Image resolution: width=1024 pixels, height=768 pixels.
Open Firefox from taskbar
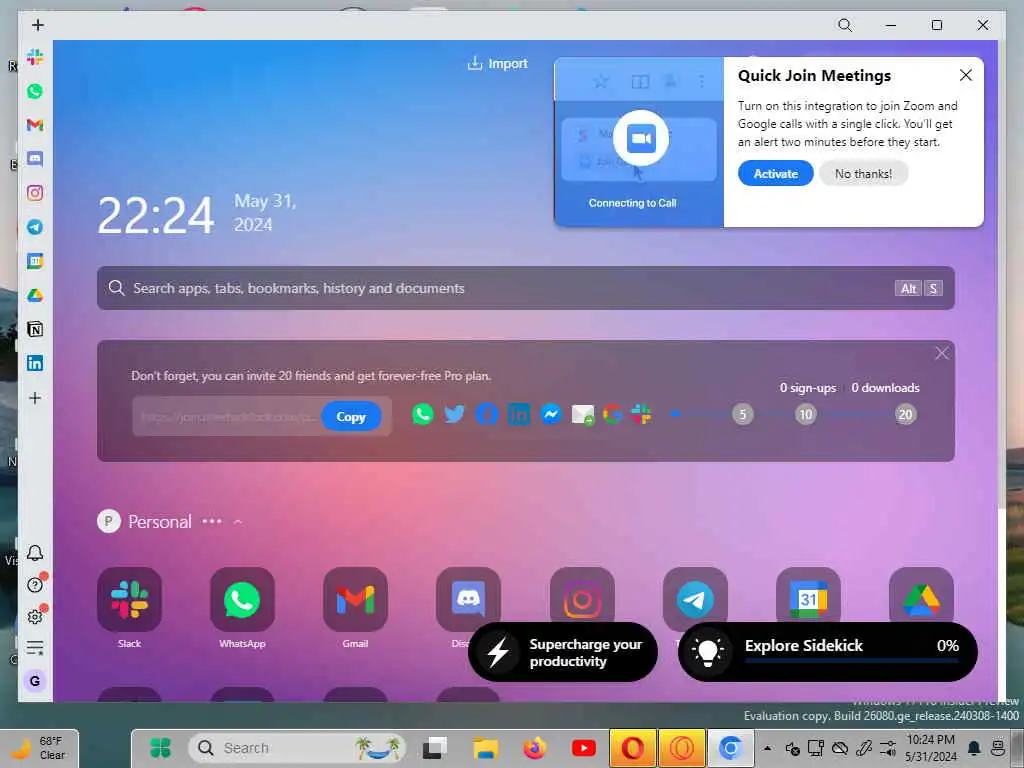coord(534,748)
